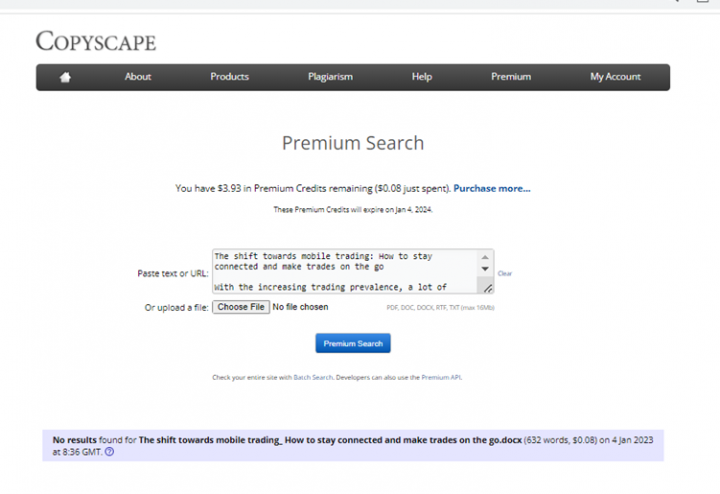The width and height of the screenshot is (720, 494).
Task: Go to the home icon in the navigation bar
Action: click(65, 77)
